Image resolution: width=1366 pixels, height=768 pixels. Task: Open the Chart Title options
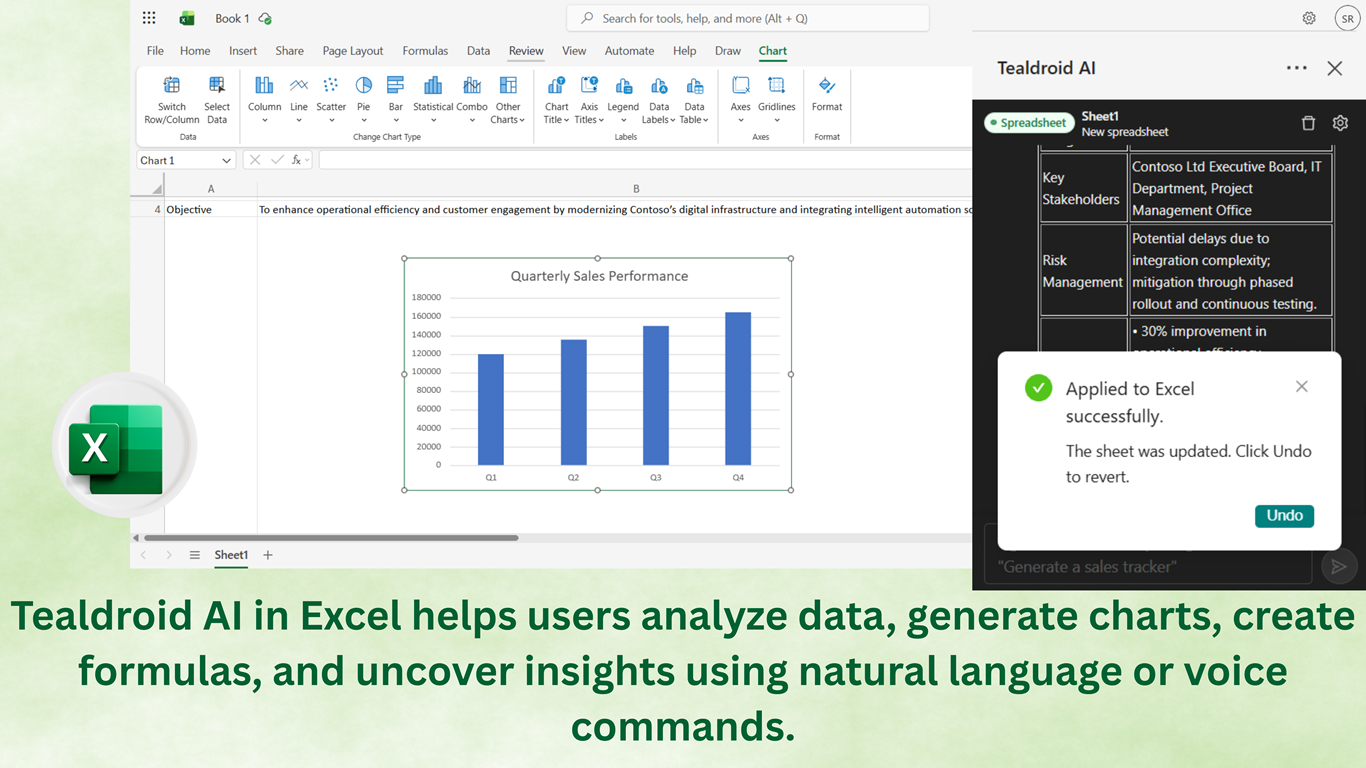(x=557, y=100)
